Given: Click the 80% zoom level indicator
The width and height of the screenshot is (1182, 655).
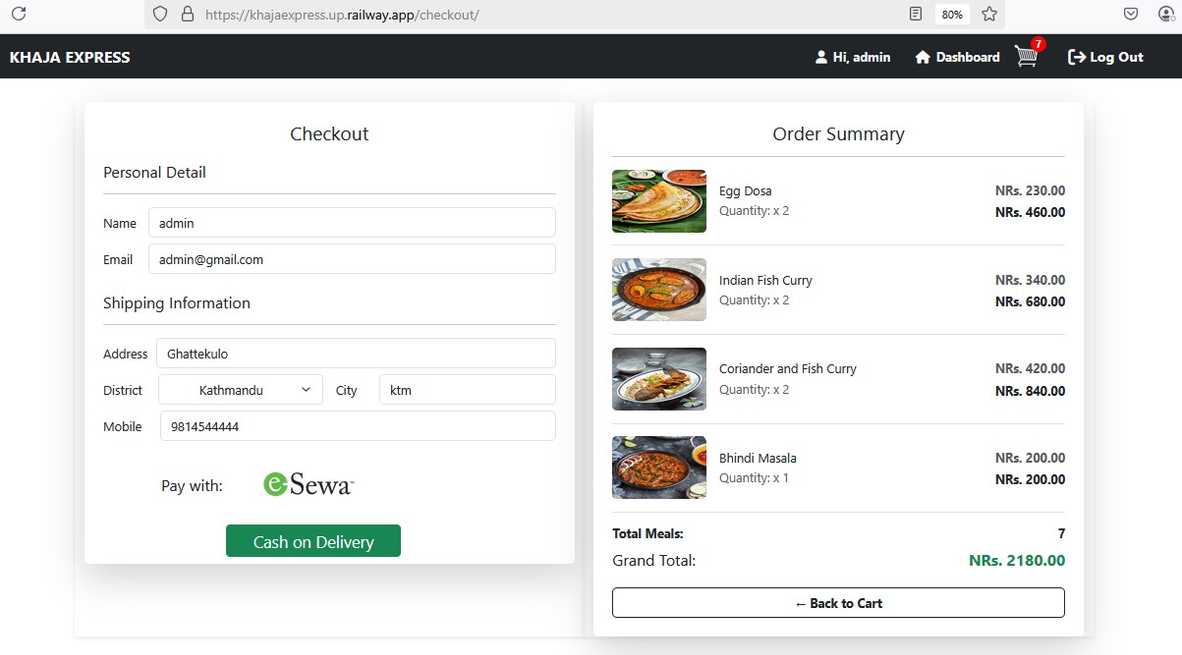Looking at the screenshot, I should [x=952, y=14].
